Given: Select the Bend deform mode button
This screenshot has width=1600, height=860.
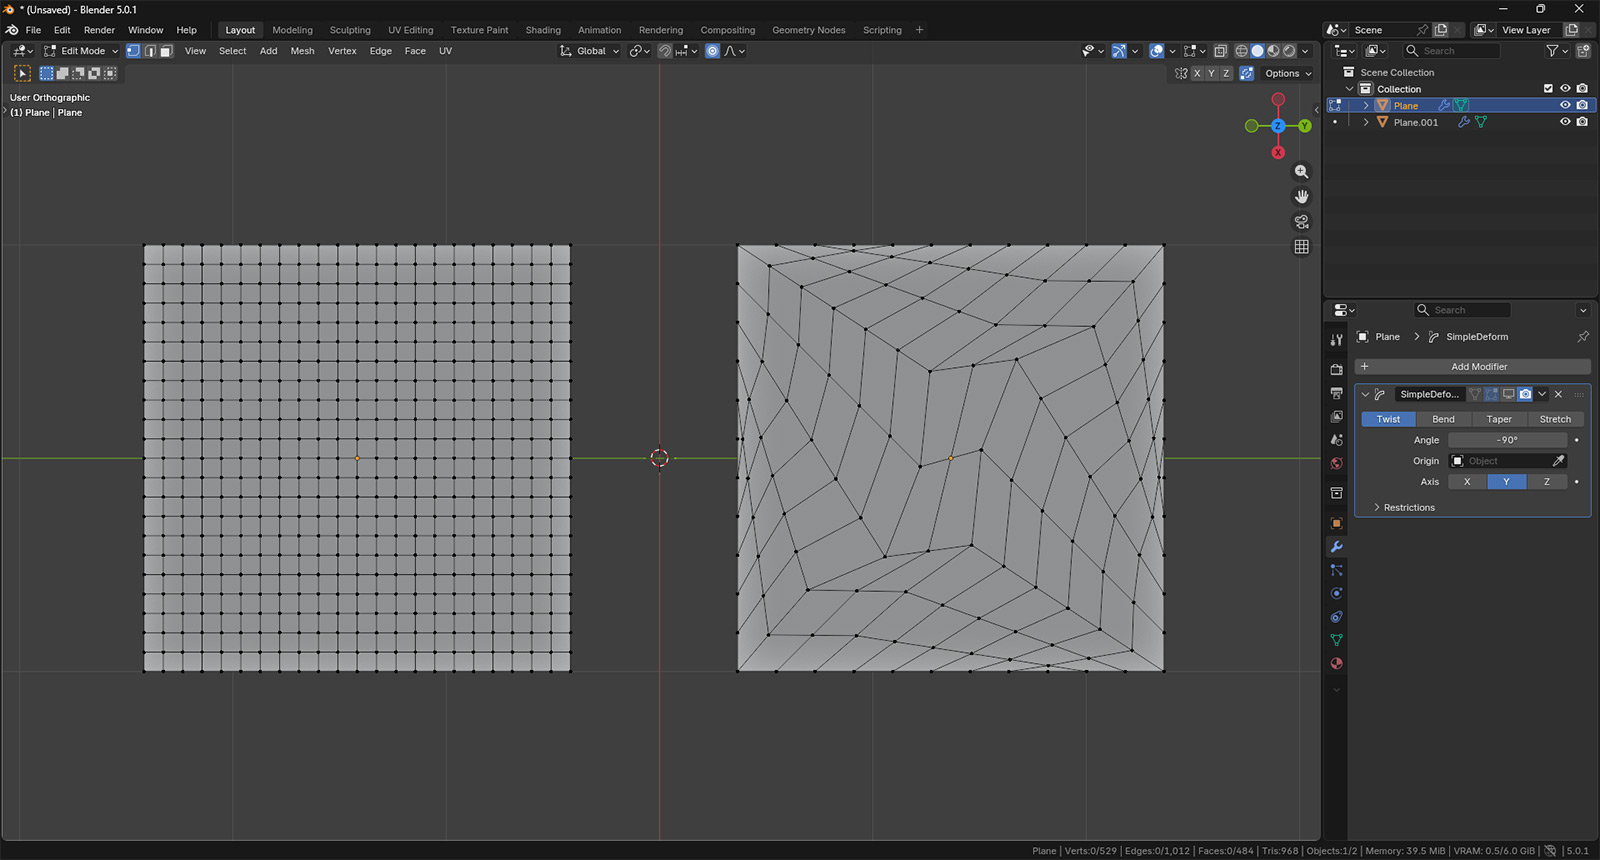Looking at the screenshot, I should 1443,419.
